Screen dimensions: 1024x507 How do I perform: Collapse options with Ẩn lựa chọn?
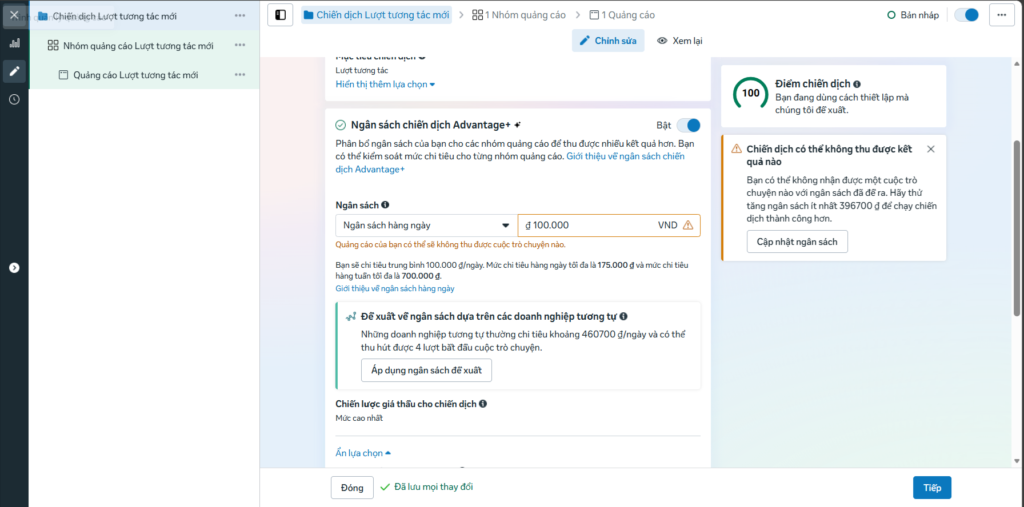click(x=363, y=453)
